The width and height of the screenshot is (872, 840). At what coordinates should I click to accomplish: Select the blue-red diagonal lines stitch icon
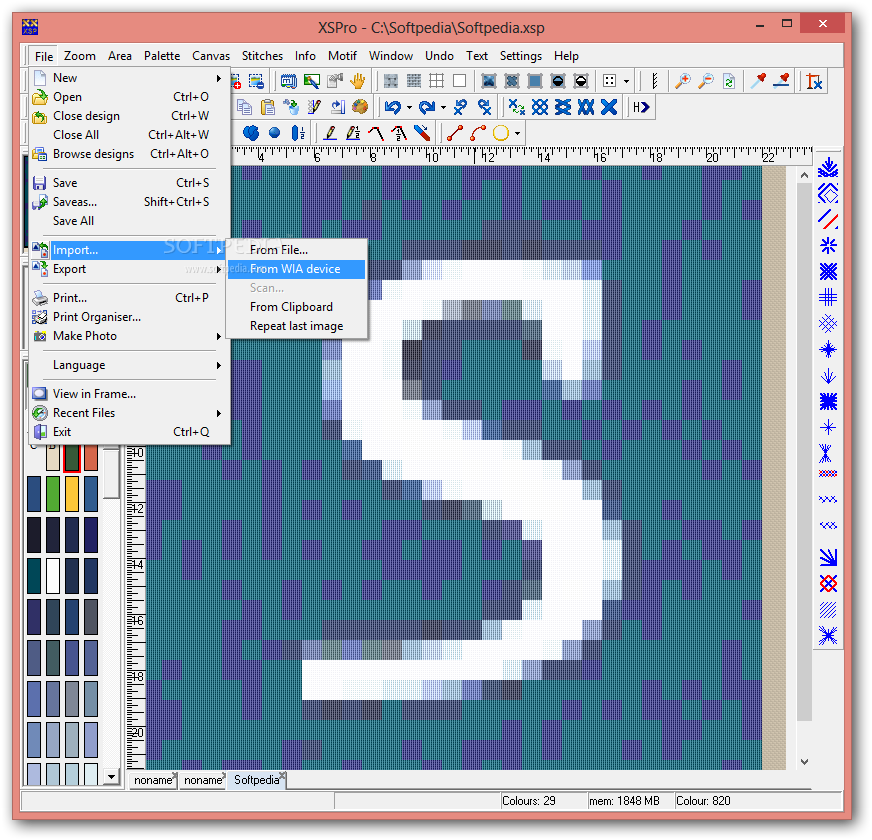(828, 219)
